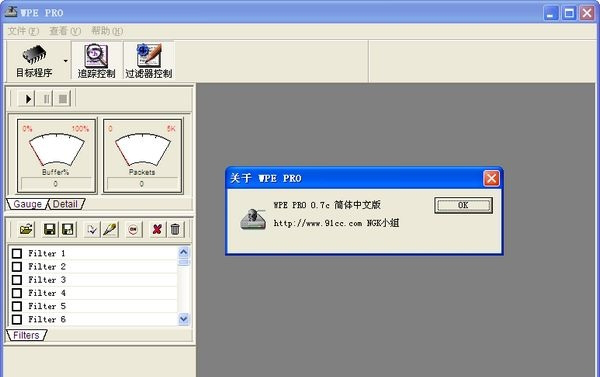Open the 追踪控制 trace control tool

click(x=96, y=61)
